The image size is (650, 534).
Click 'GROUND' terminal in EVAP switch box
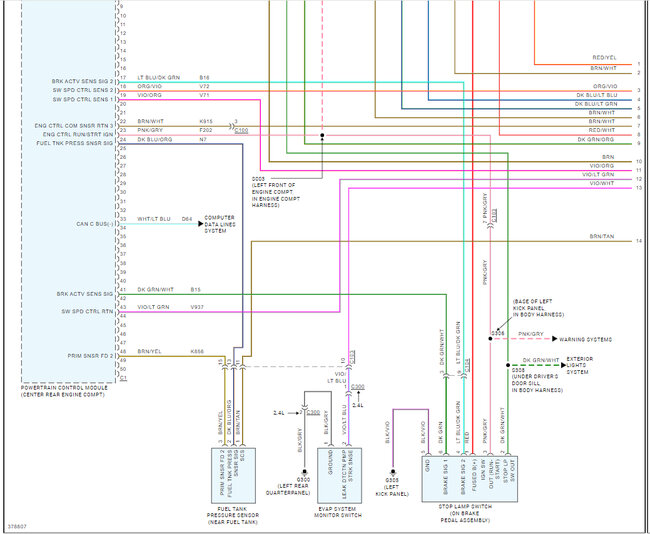[330, 462]
